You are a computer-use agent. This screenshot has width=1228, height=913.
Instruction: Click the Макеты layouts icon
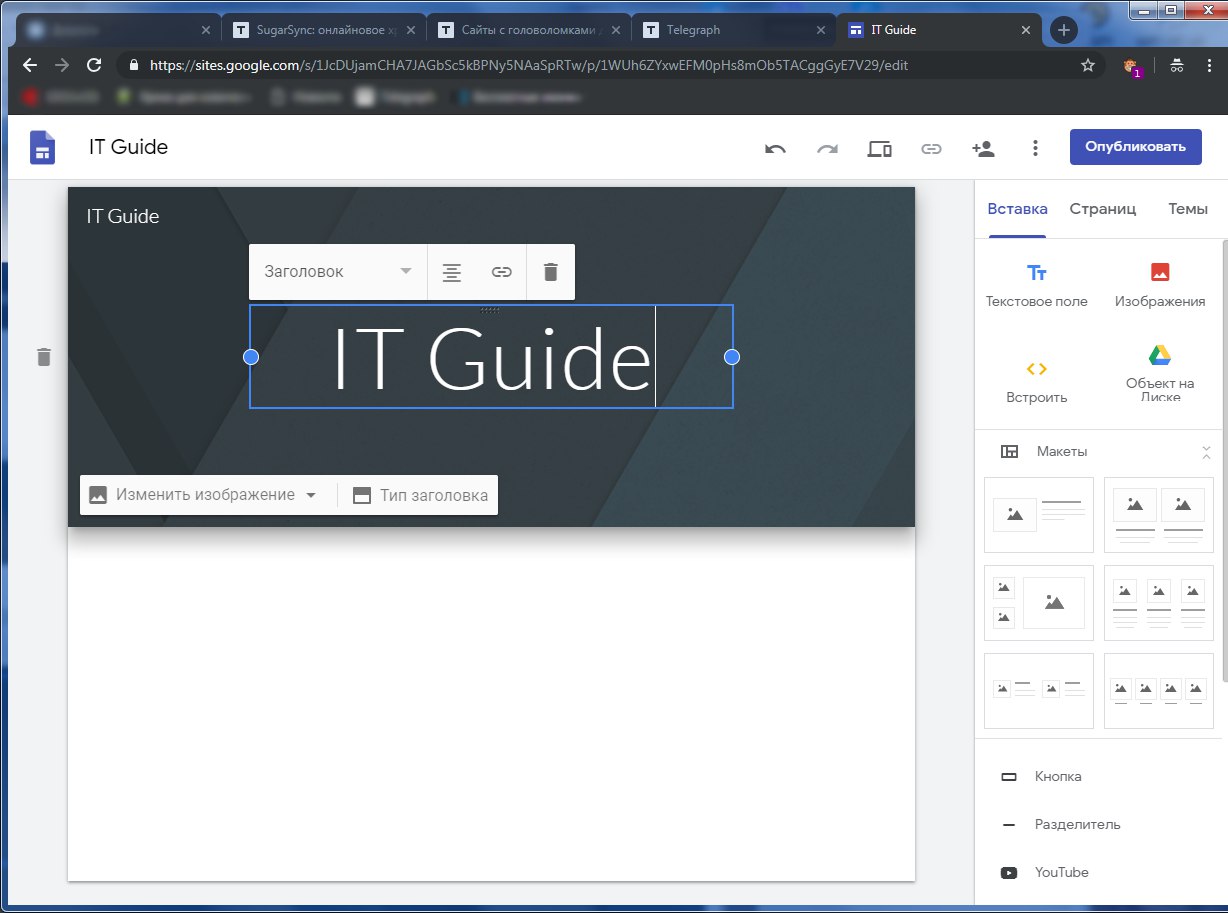tap(1010, 452)
